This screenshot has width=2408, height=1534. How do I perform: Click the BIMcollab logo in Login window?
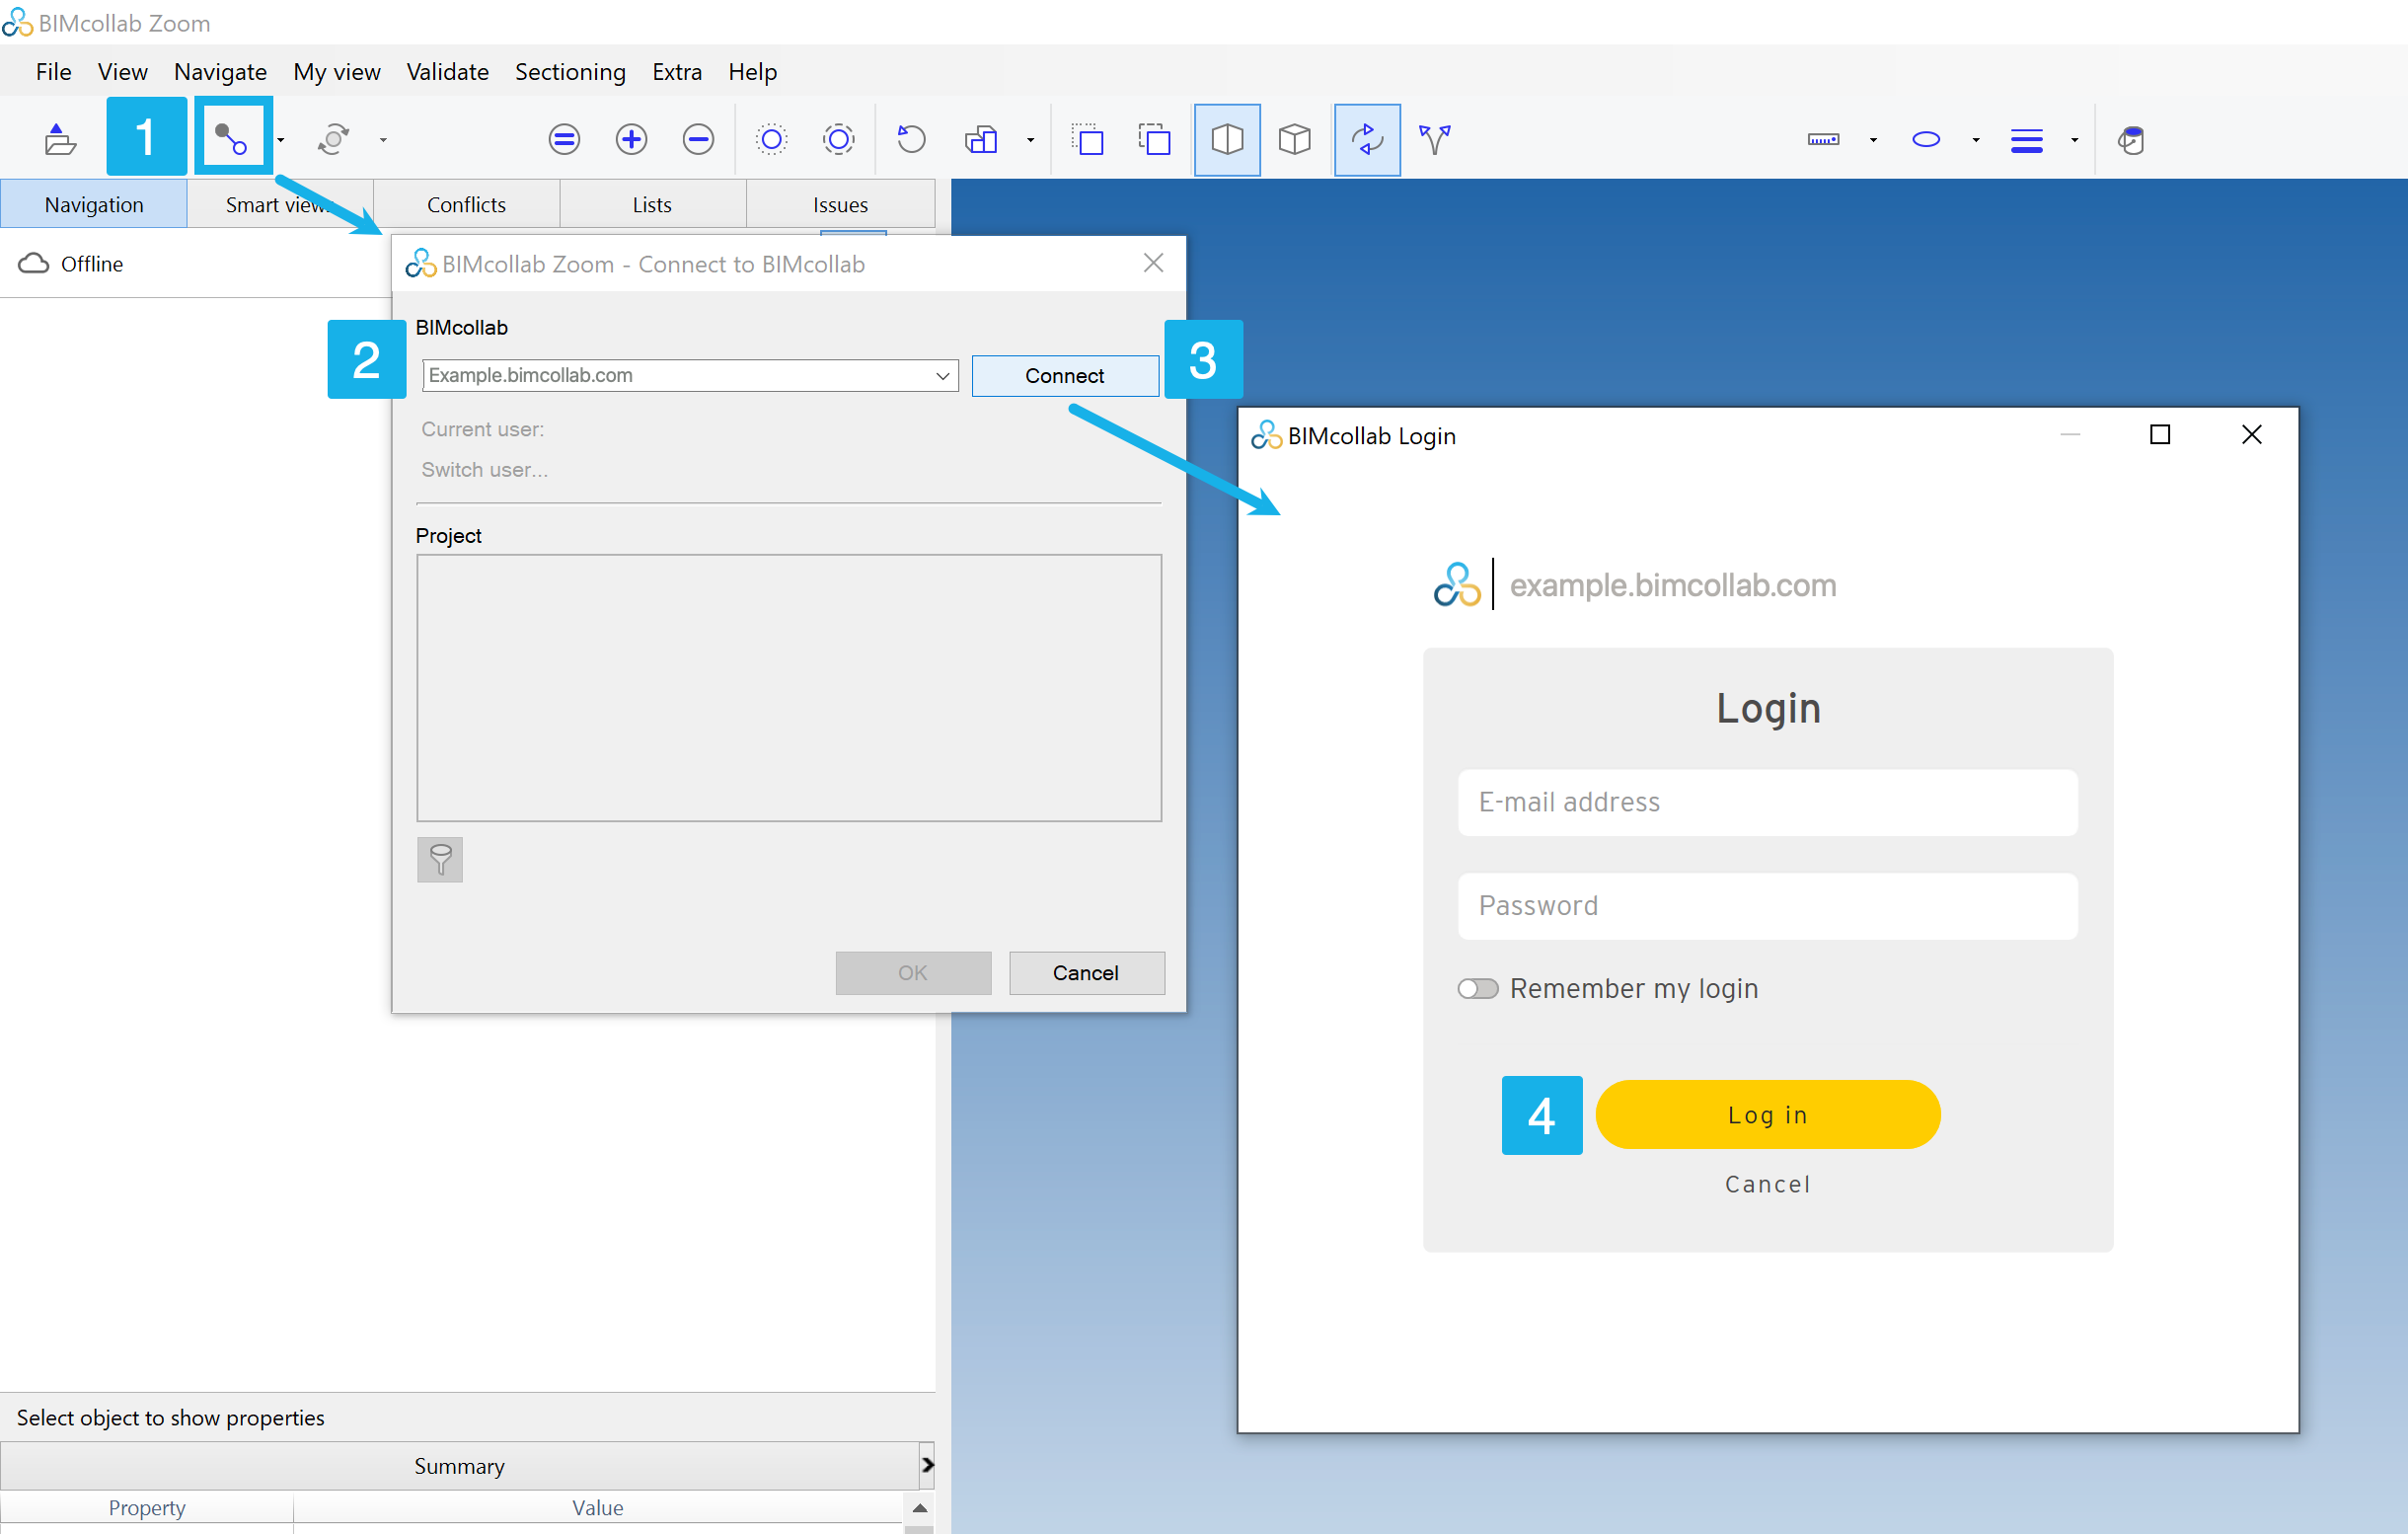point(1457,584)
